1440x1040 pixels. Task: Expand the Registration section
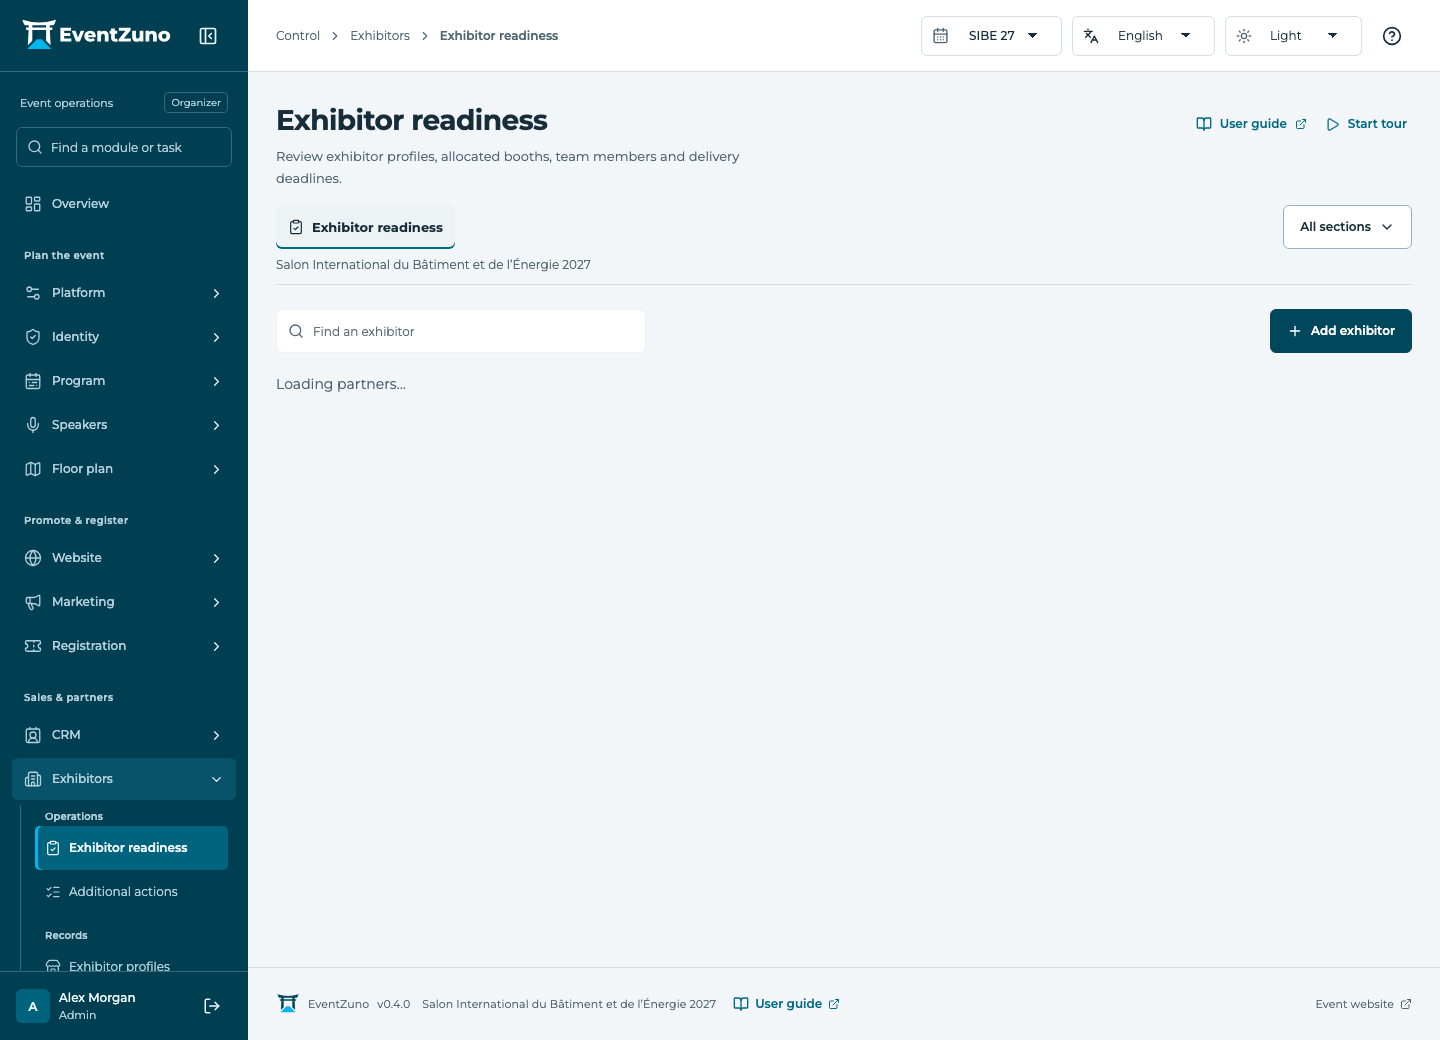(124, 646)
